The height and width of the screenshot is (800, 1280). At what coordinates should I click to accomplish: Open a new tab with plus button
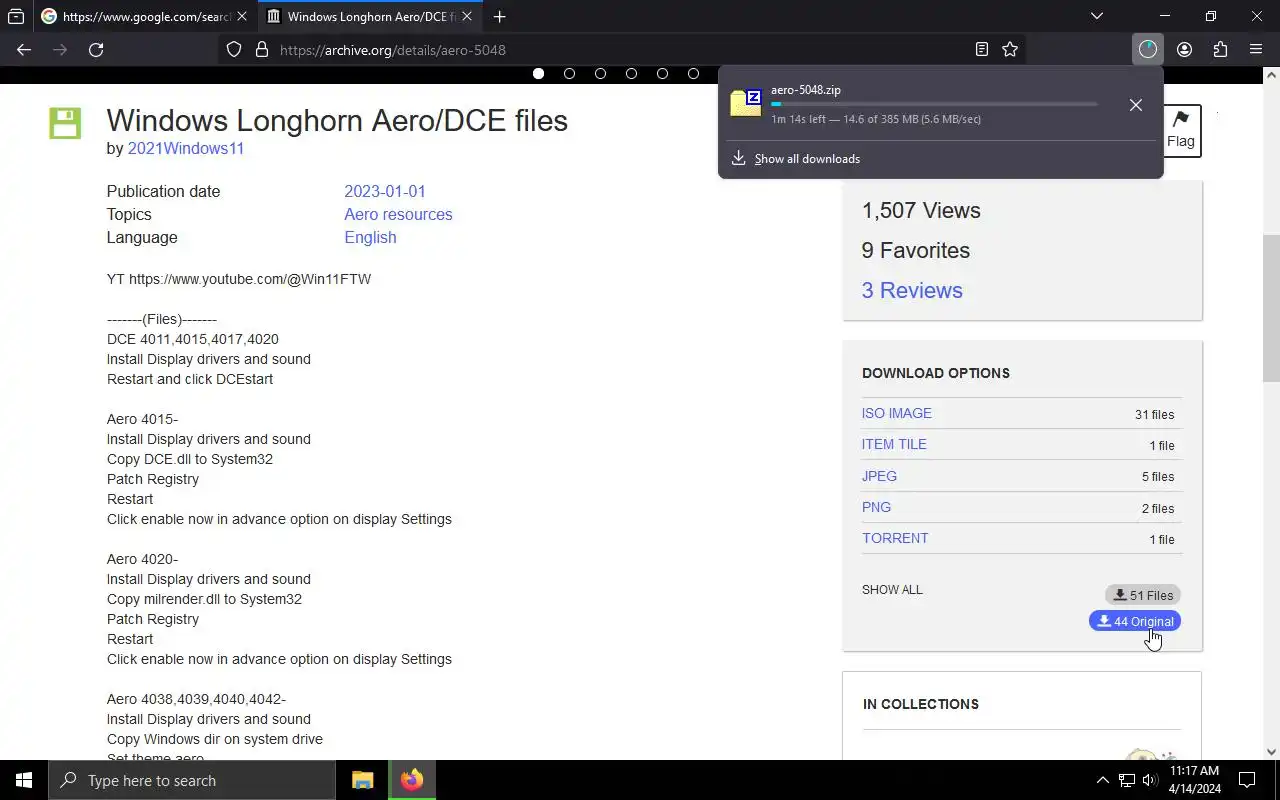click(x=499, y=16)
